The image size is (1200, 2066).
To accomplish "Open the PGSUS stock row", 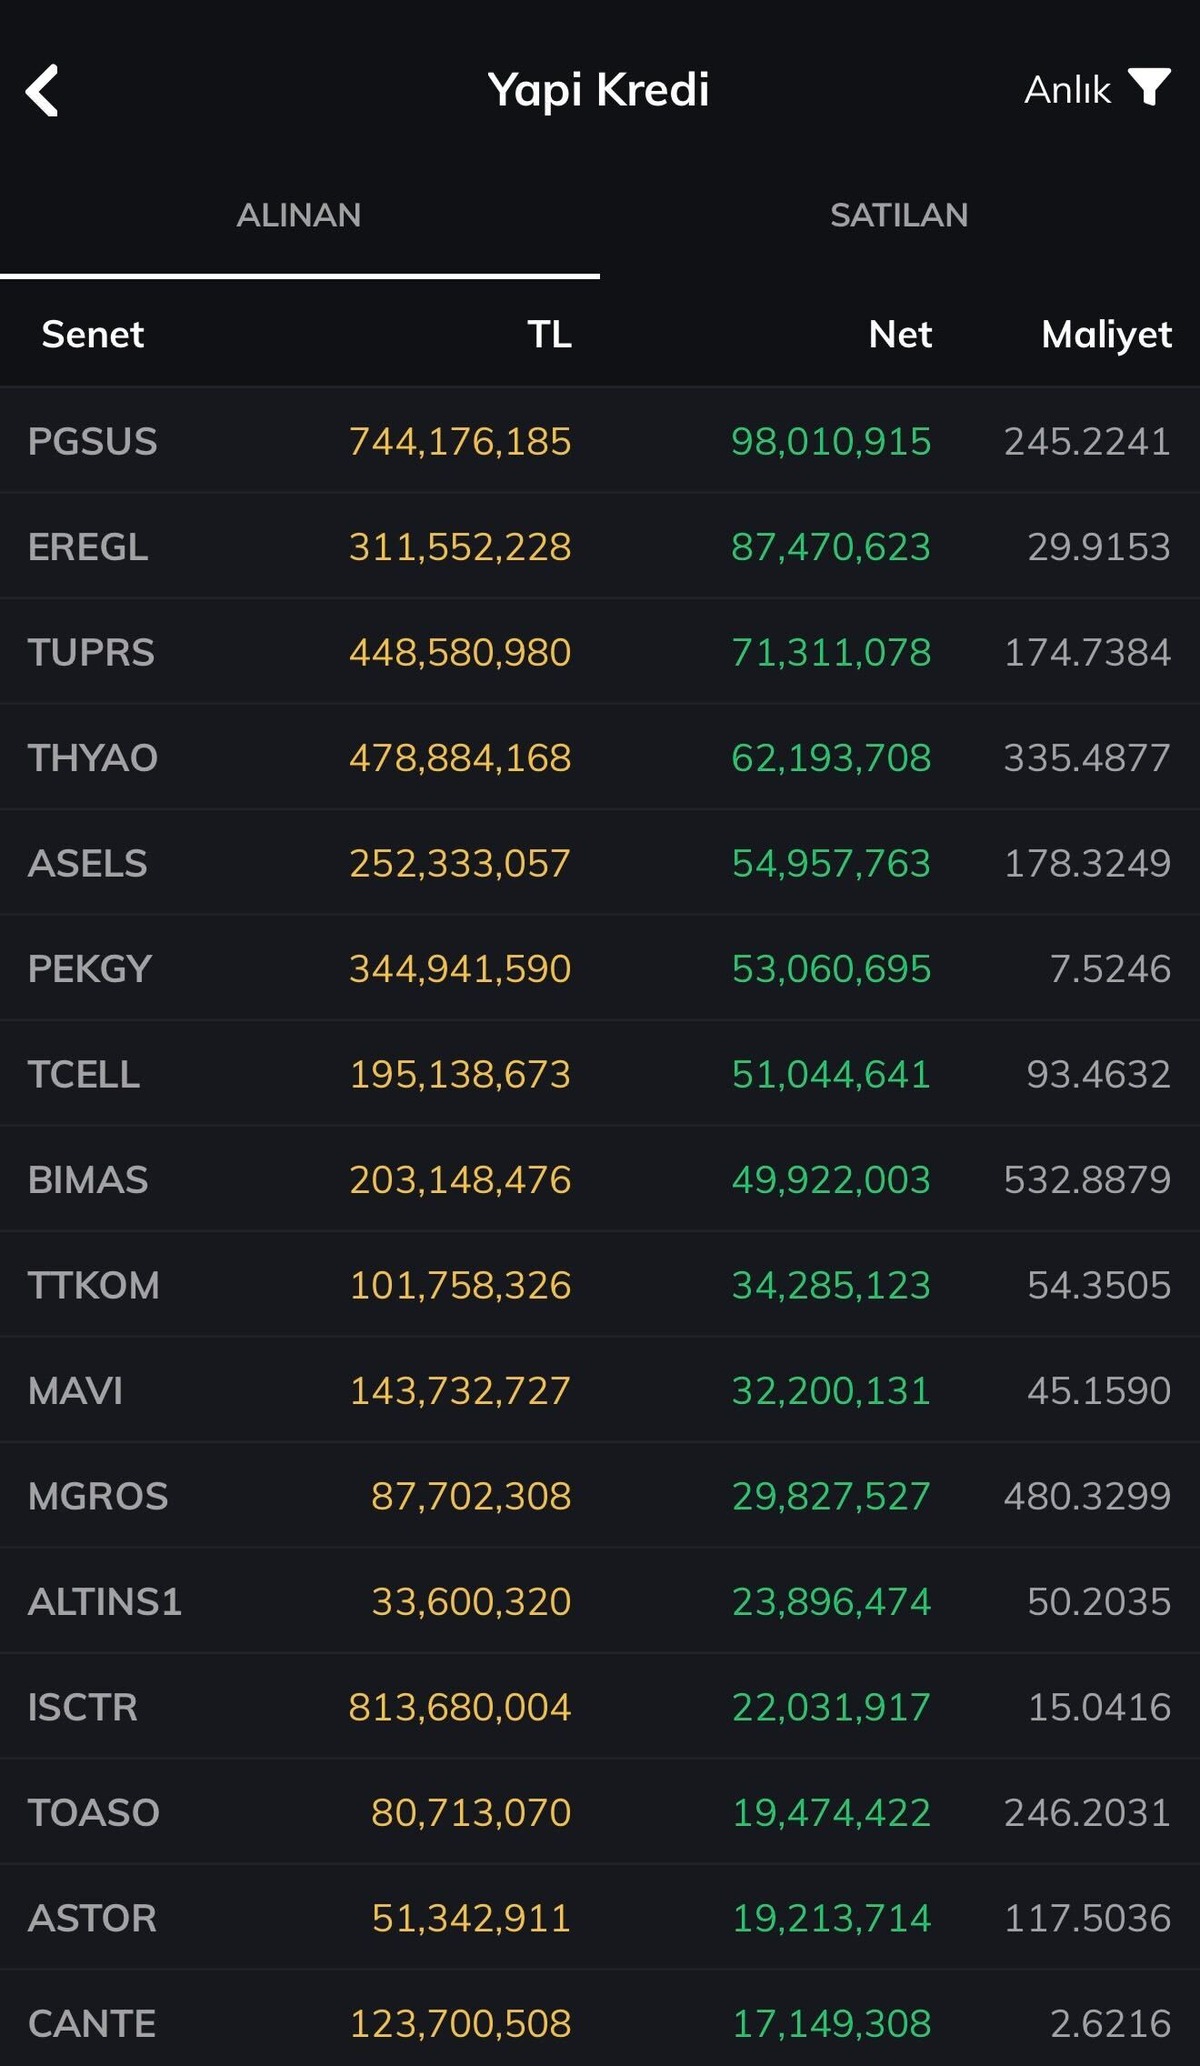I will (600, 440).
